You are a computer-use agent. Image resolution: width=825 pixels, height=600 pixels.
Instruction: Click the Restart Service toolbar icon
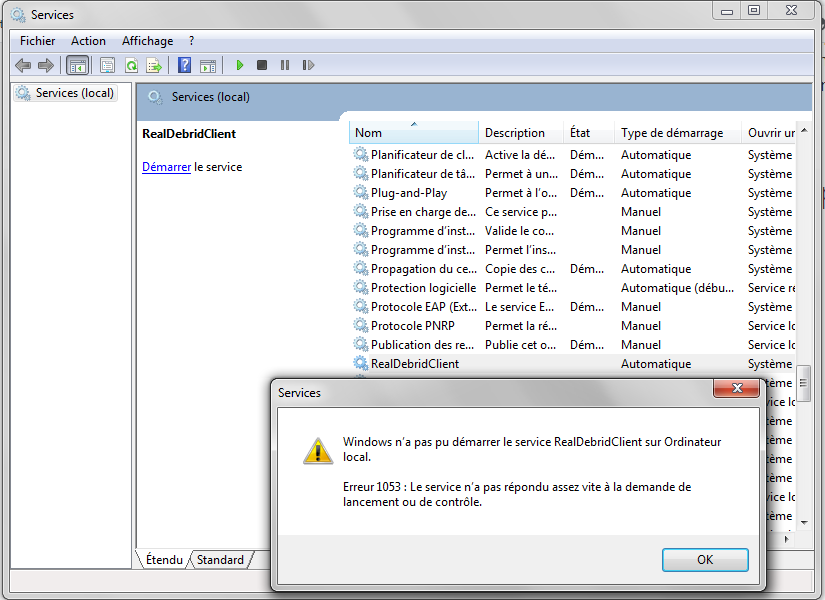point(310,64)
